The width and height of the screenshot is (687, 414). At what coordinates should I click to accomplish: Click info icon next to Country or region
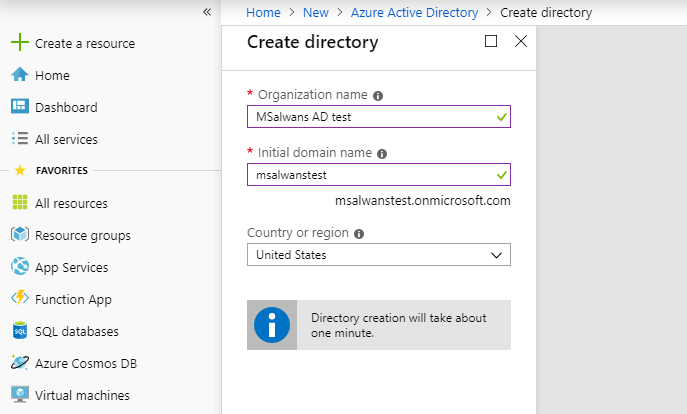(359, 234)
